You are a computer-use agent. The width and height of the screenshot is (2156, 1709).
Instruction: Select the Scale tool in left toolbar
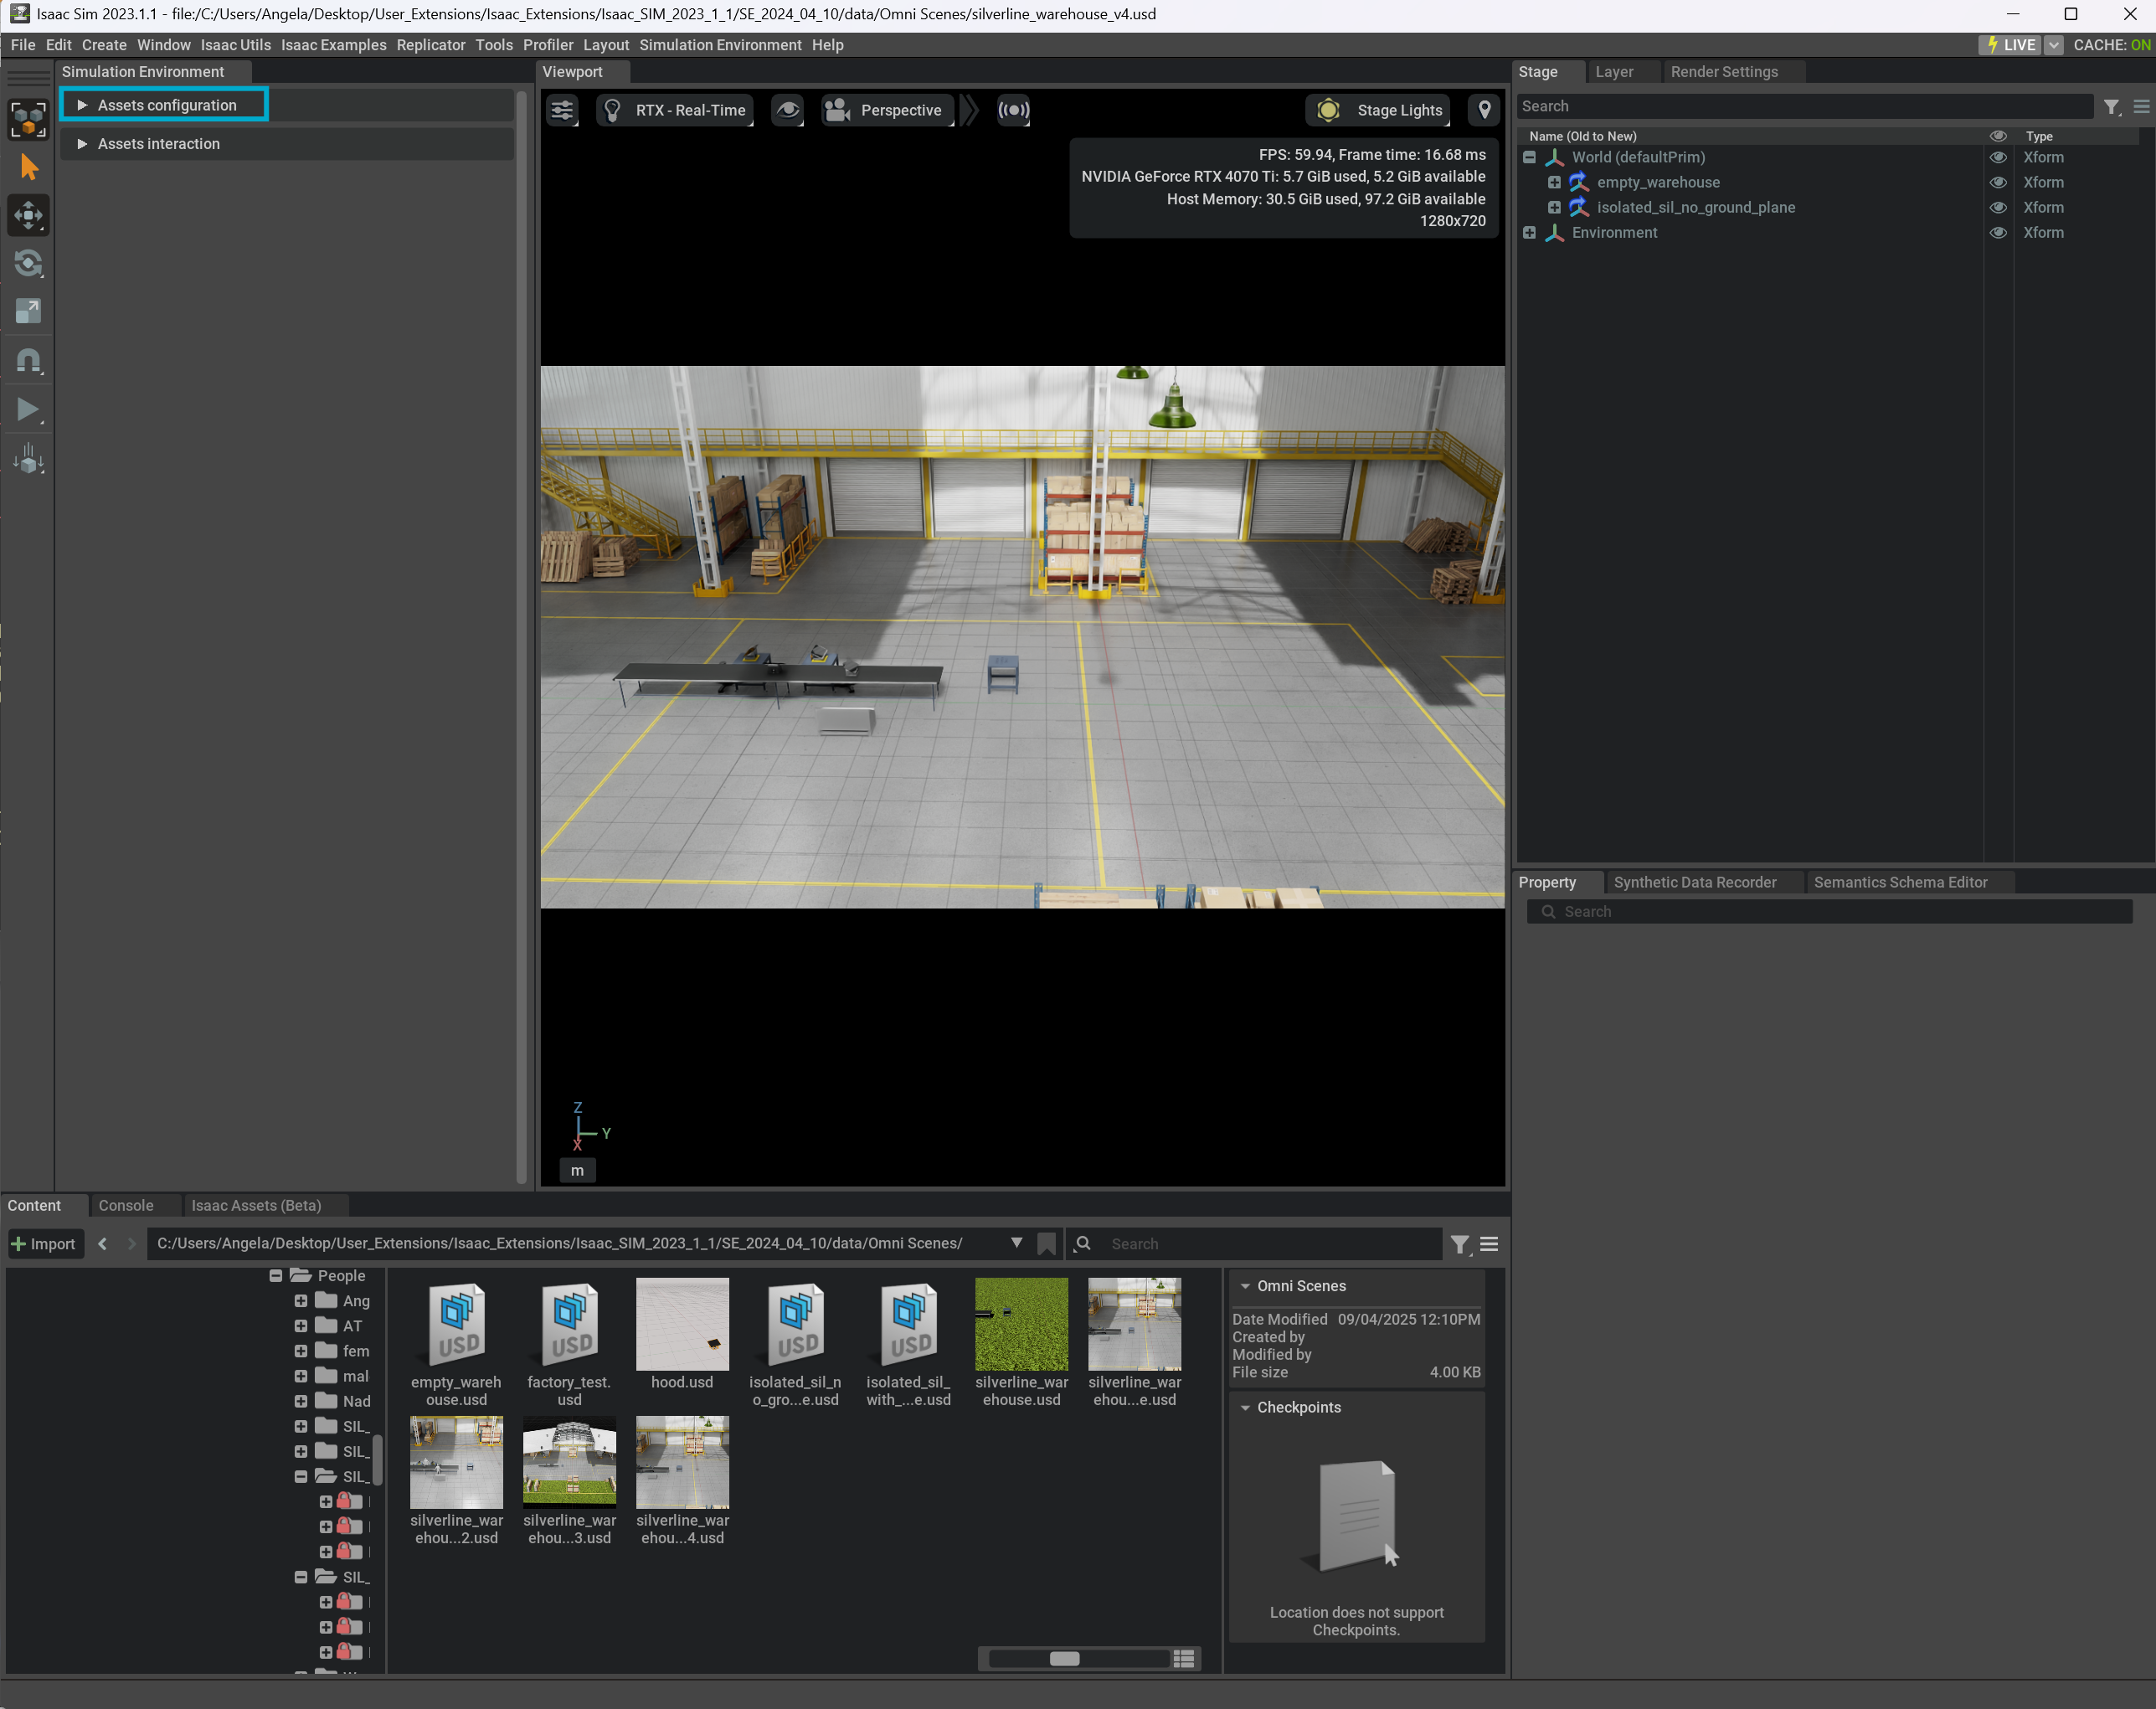[28, 311]
